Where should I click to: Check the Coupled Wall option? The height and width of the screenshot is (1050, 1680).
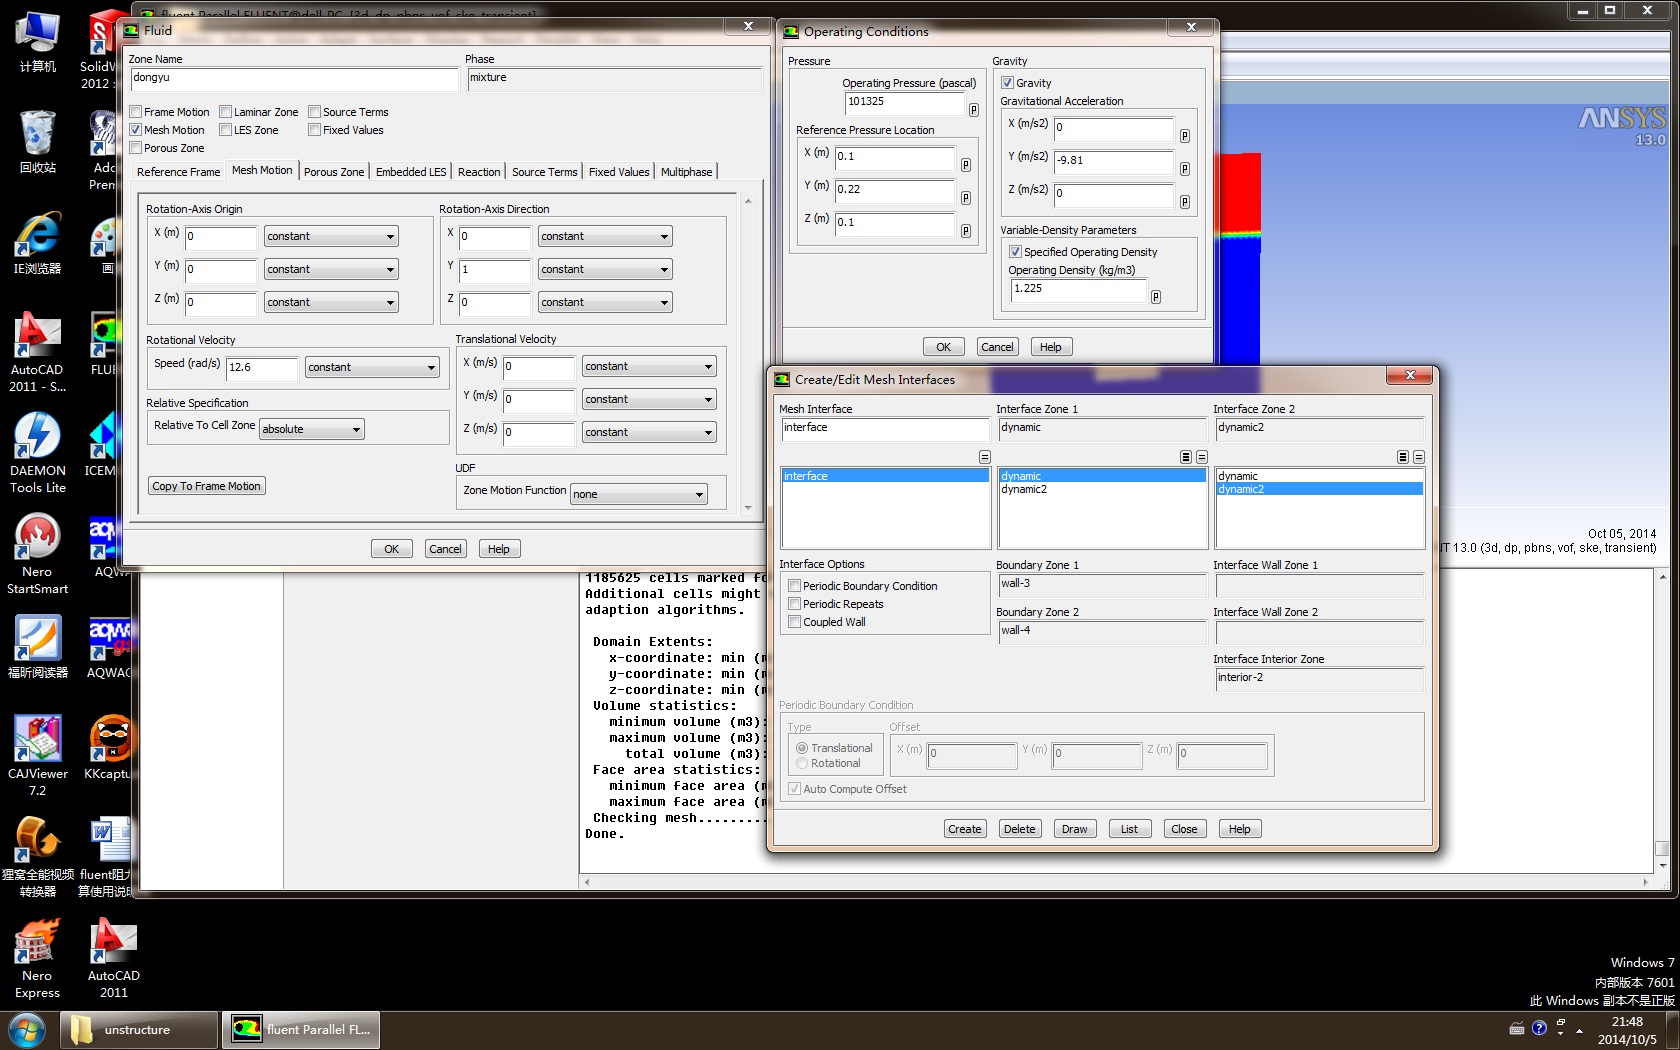(x=795, y=622)
